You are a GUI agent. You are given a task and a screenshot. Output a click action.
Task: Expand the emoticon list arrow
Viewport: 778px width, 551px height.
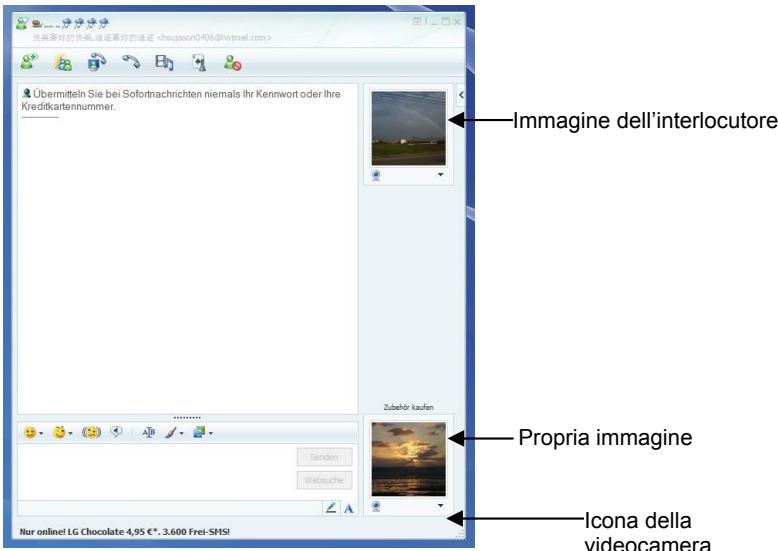pyautogui.click(x=41, y=433)
